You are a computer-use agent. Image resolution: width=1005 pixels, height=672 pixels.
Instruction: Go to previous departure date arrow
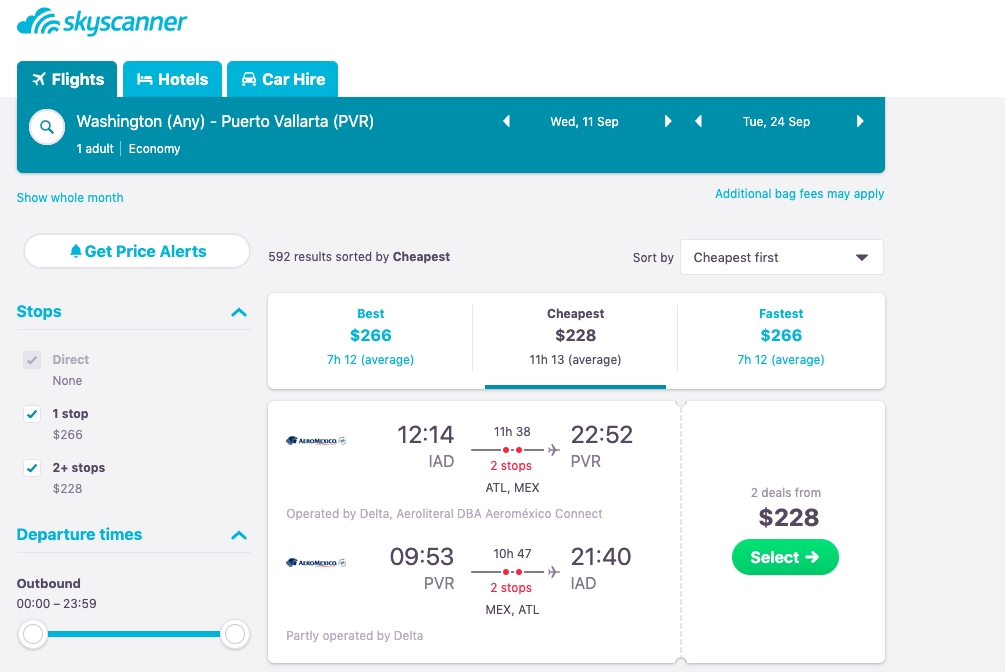(x=506, y=121)
